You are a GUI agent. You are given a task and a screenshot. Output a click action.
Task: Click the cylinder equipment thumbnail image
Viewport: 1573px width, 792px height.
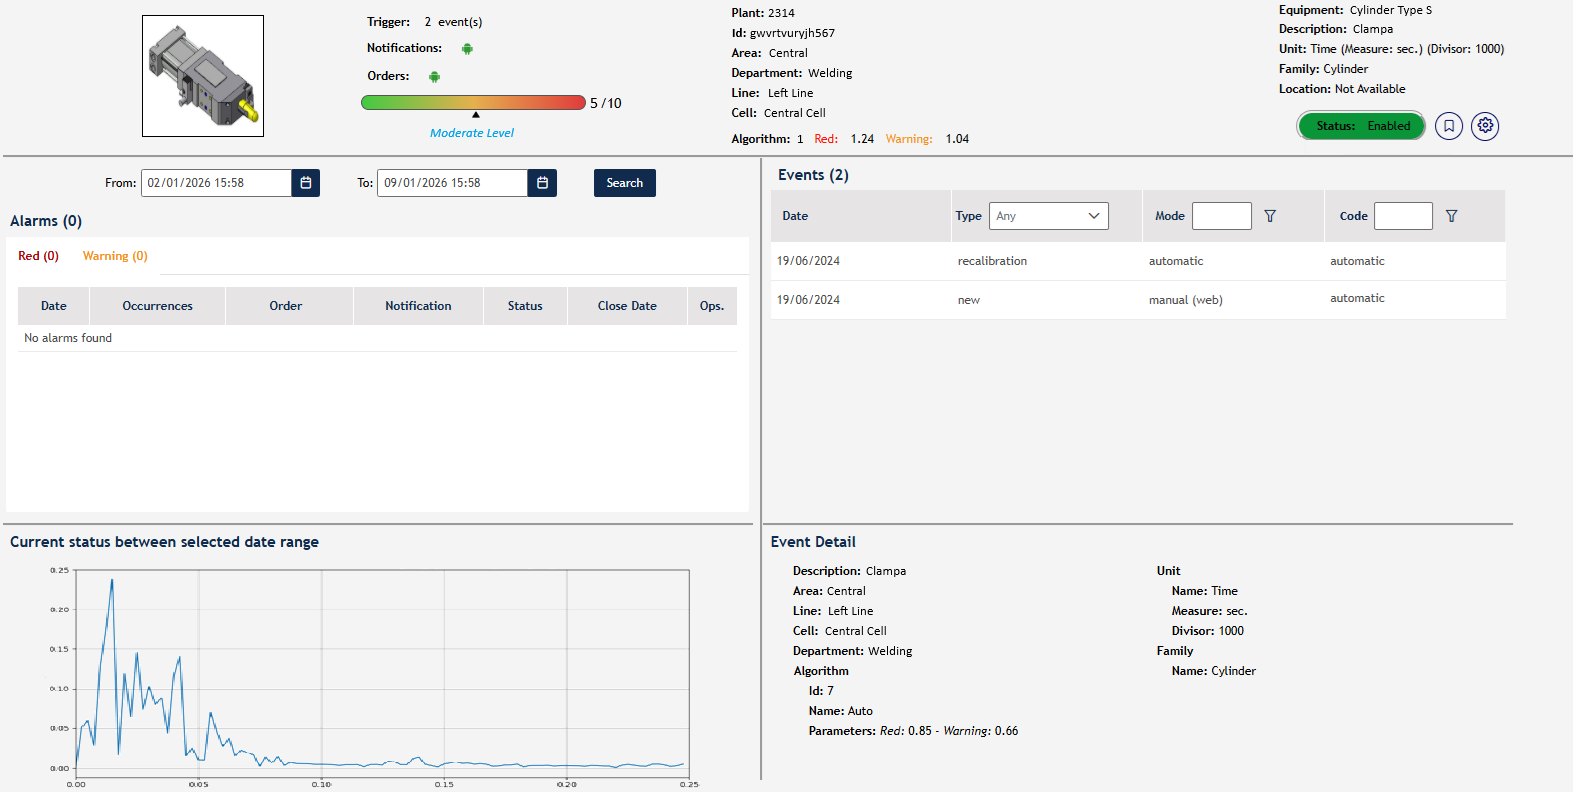click(203, 76)
